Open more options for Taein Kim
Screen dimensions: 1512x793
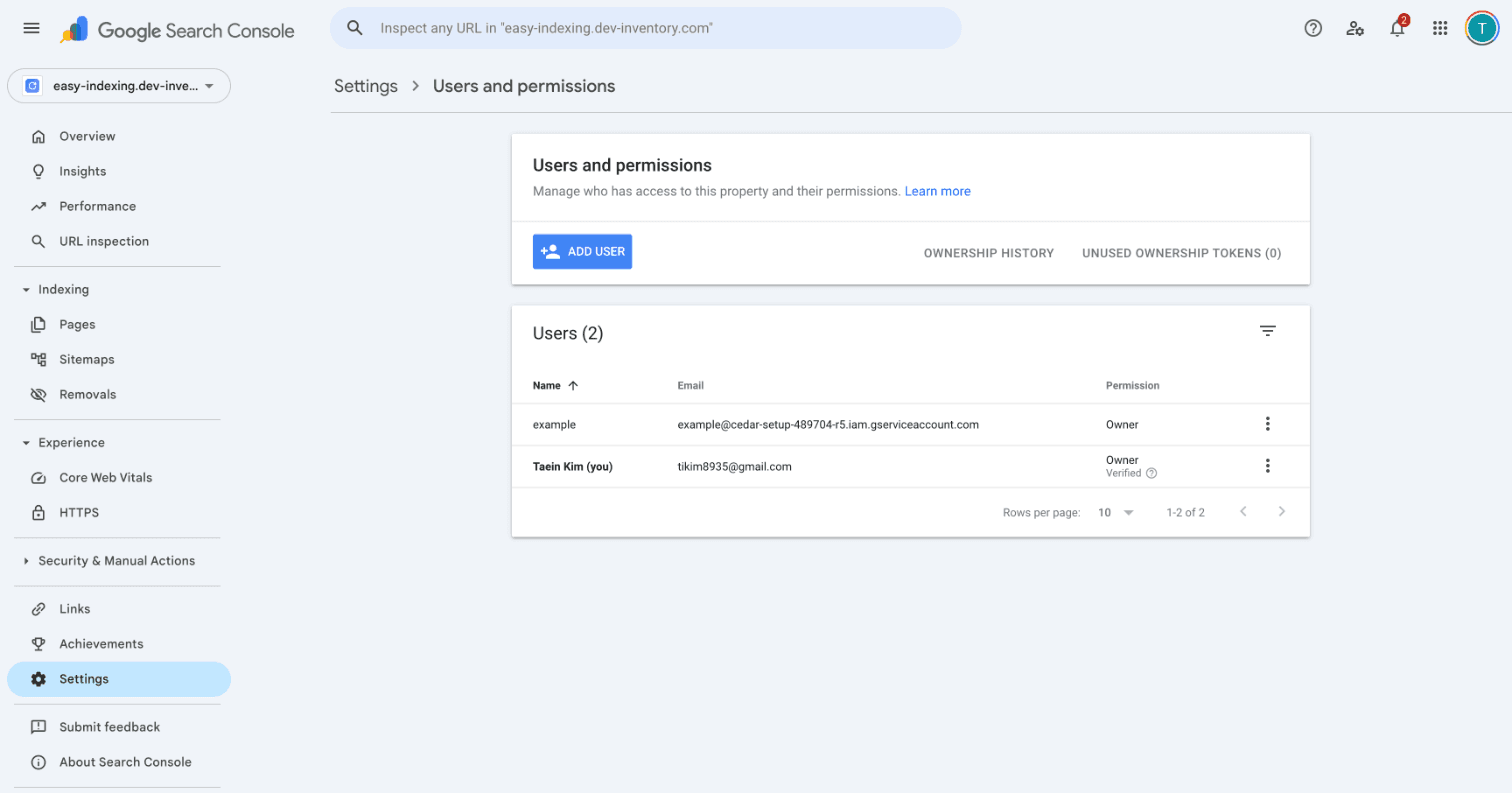pyautogui.click(x=1267, y=466)
